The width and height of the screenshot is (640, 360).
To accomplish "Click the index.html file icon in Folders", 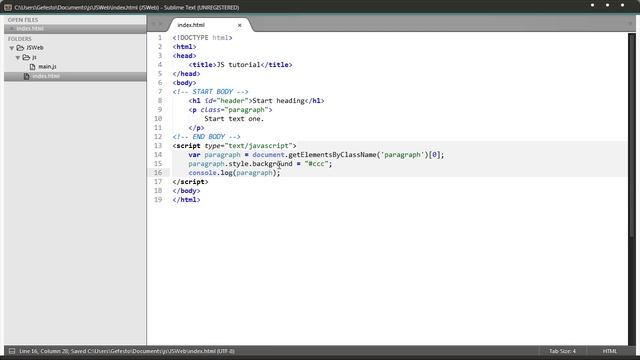I will click(26, 76).
